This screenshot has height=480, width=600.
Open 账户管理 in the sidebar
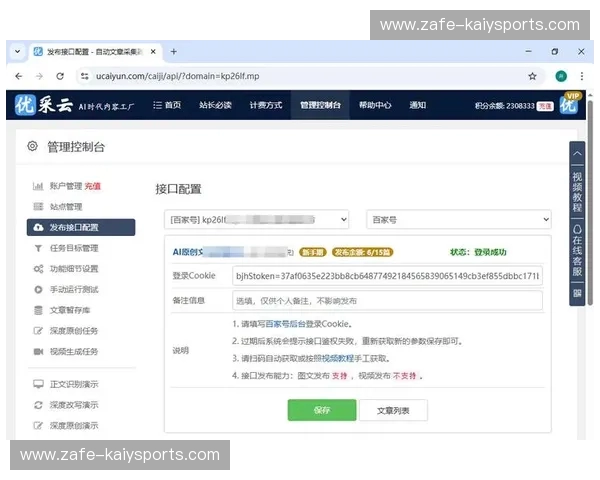[66, 186]
